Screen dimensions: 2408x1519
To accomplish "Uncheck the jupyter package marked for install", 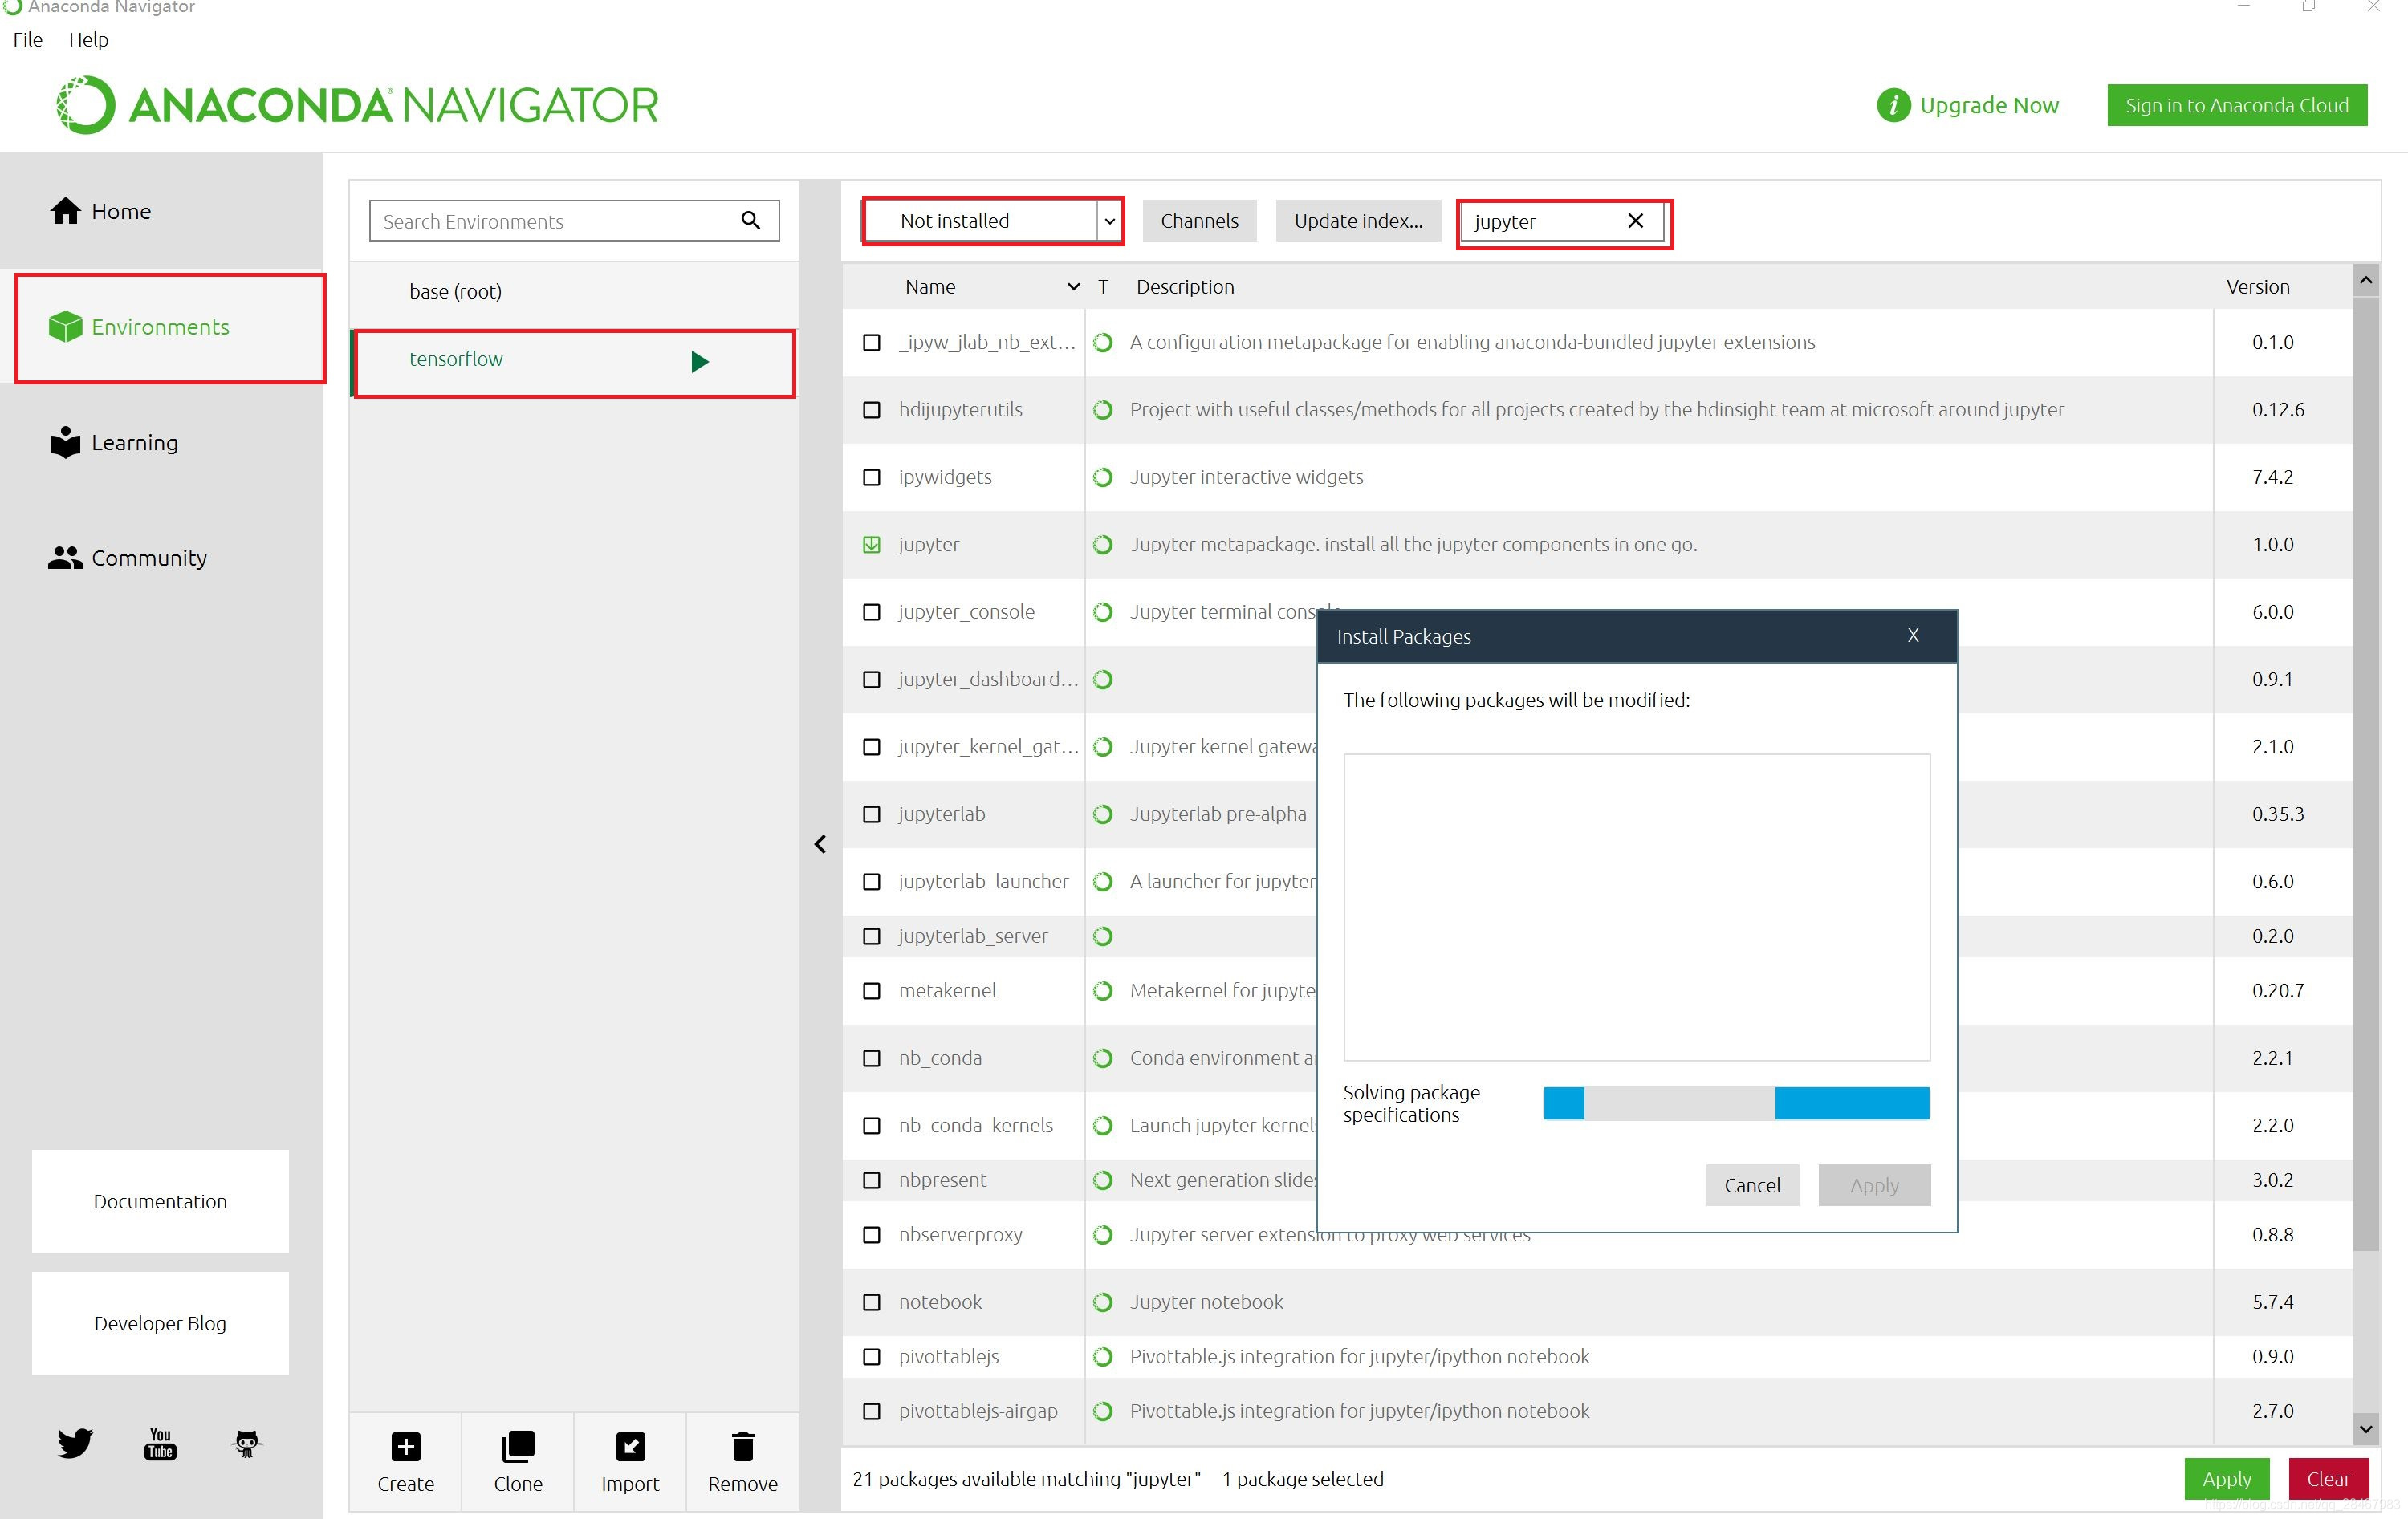I will coord(872,544).
